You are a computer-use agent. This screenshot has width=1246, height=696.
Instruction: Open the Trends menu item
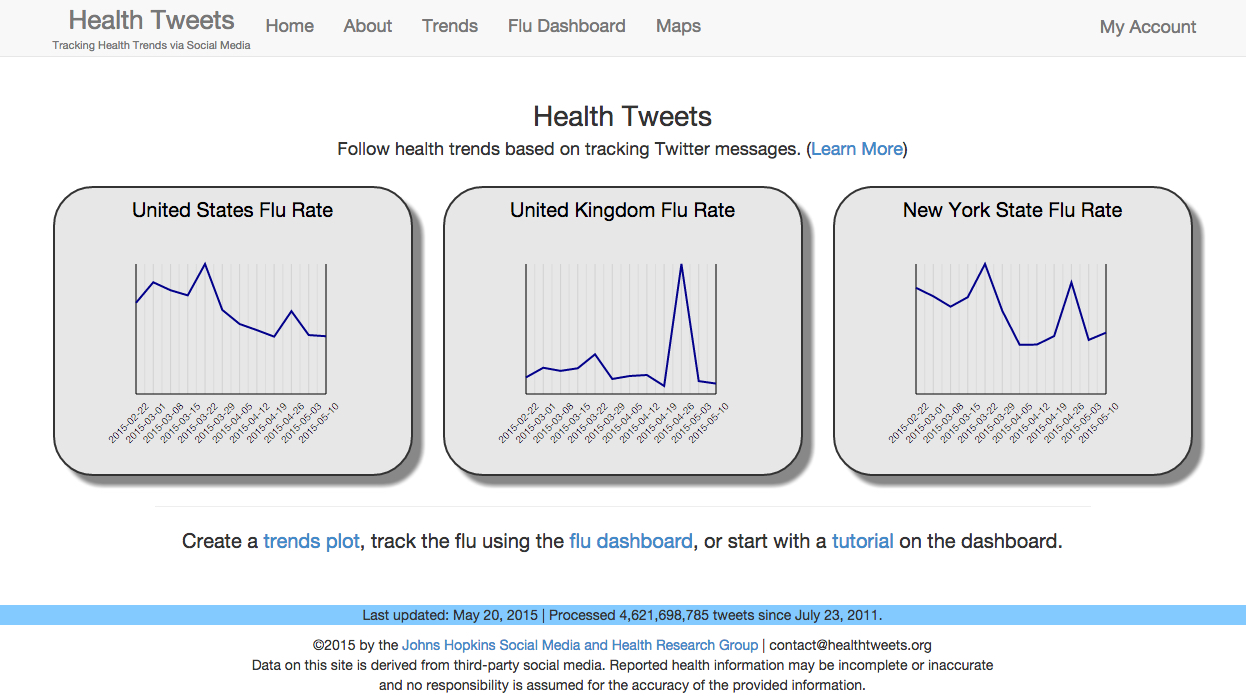pyautogui.click(x=450, y=26)
